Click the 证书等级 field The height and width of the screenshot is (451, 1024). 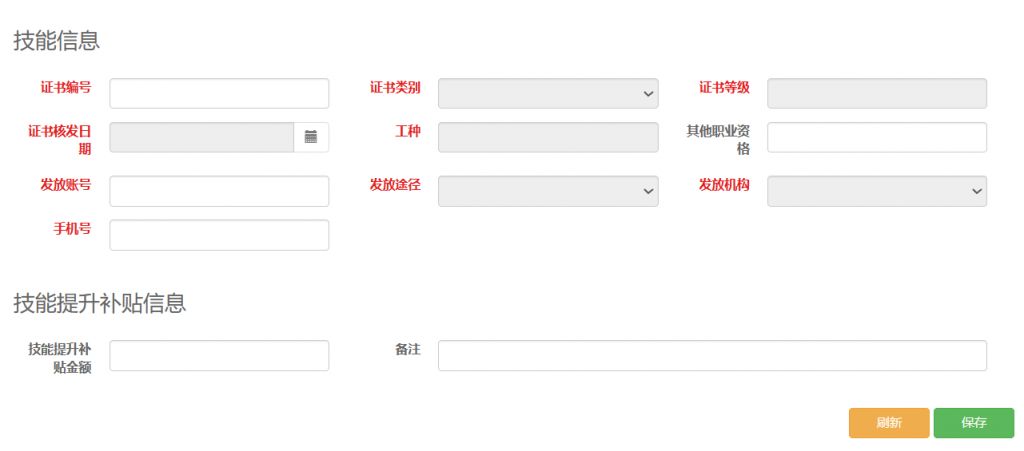(876, 93)
